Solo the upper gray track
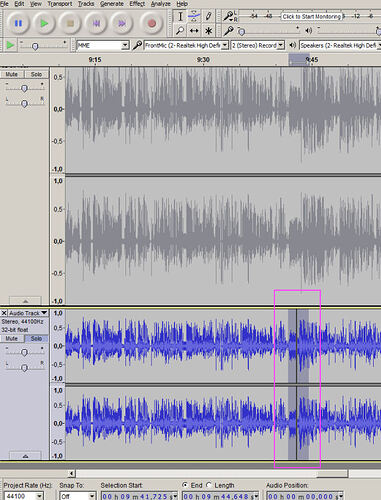 [36, 74]
